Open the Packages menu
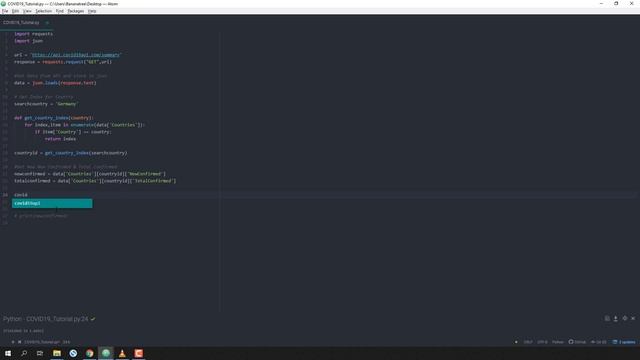The width and height of the screenshot is (640, 360). pyautogui.click(x=76, y=11)
